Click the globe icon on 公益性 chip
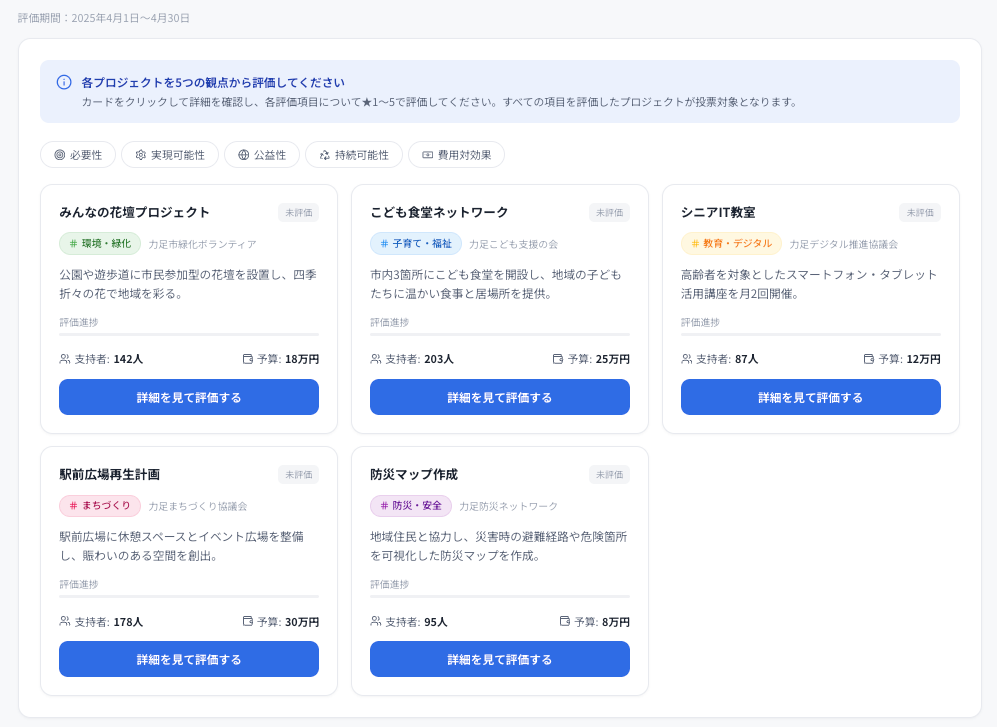 pyautogui.click(x=244, y=155)
